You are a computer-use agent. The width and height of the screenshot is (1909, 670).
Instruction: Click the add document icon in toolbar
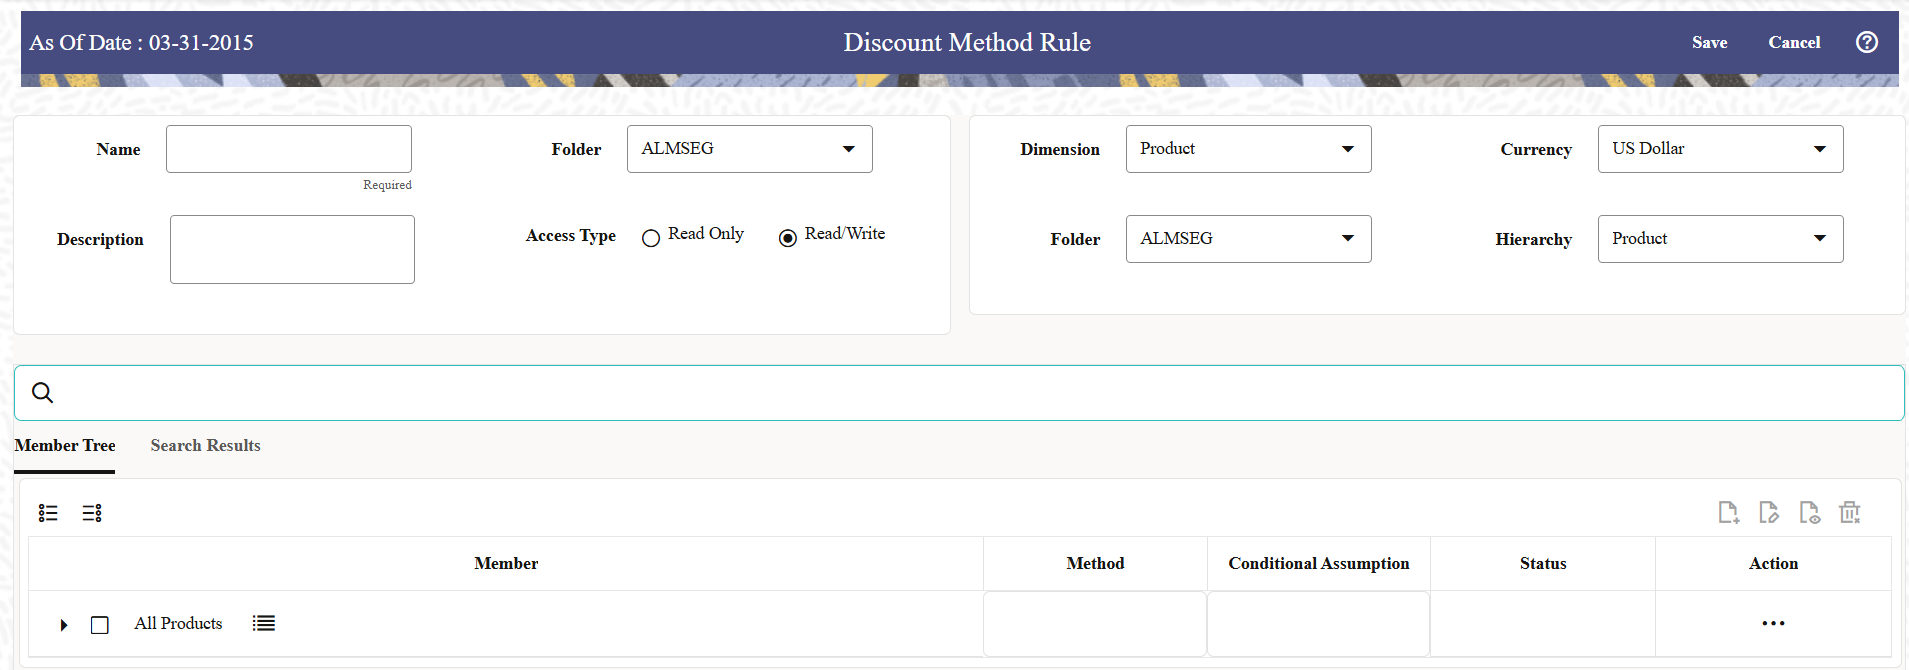1728,513
